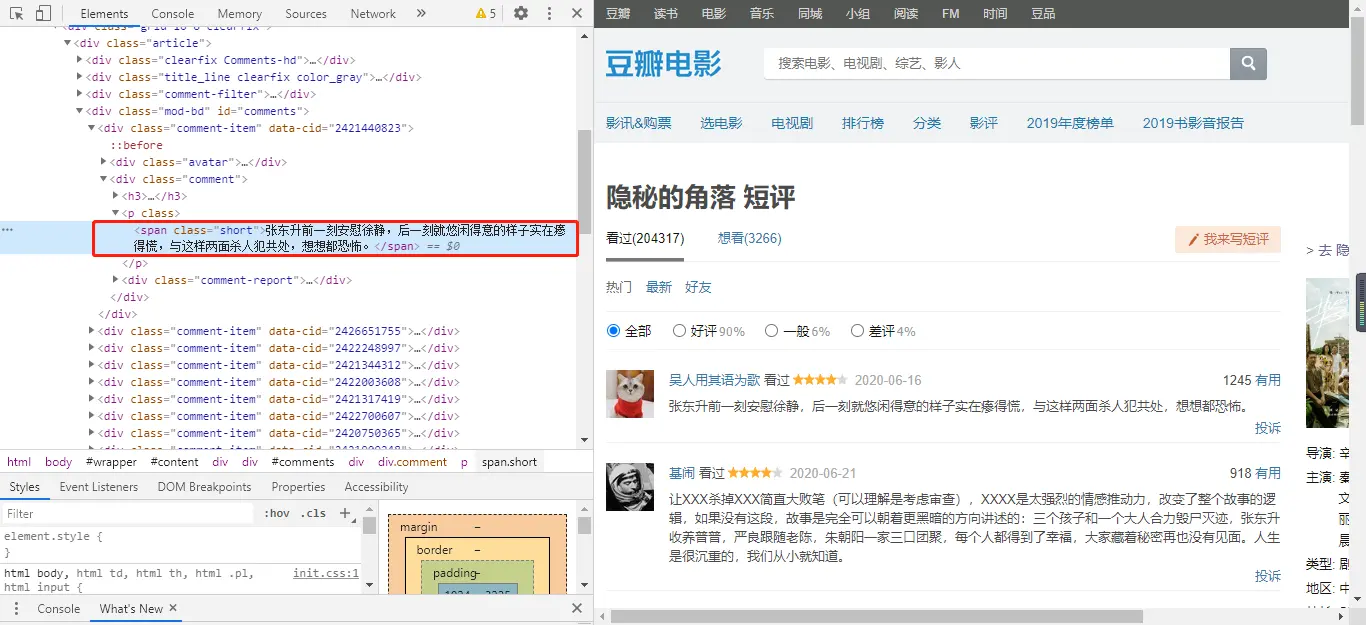Expand comment-item data-cid 2422248997
Viewport: 1366px width, 625px height.
pyautogui.click(x=92, y=348)
